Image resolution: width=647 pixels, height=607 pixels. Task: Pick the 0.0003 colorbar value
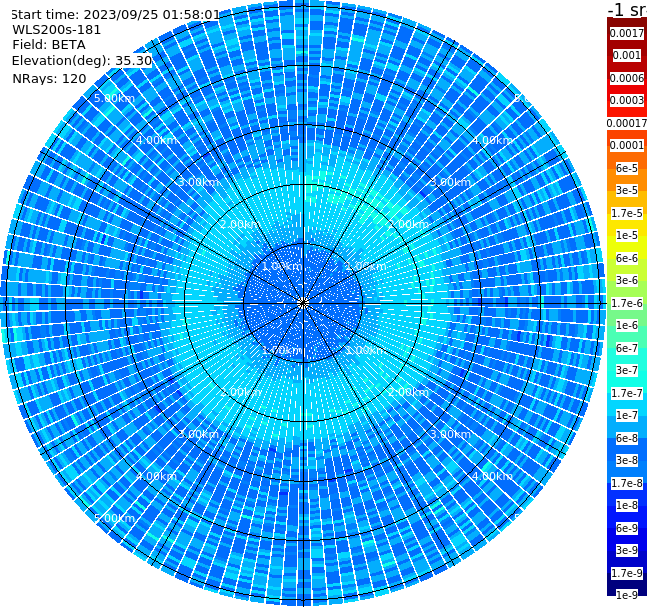point(627,100)
